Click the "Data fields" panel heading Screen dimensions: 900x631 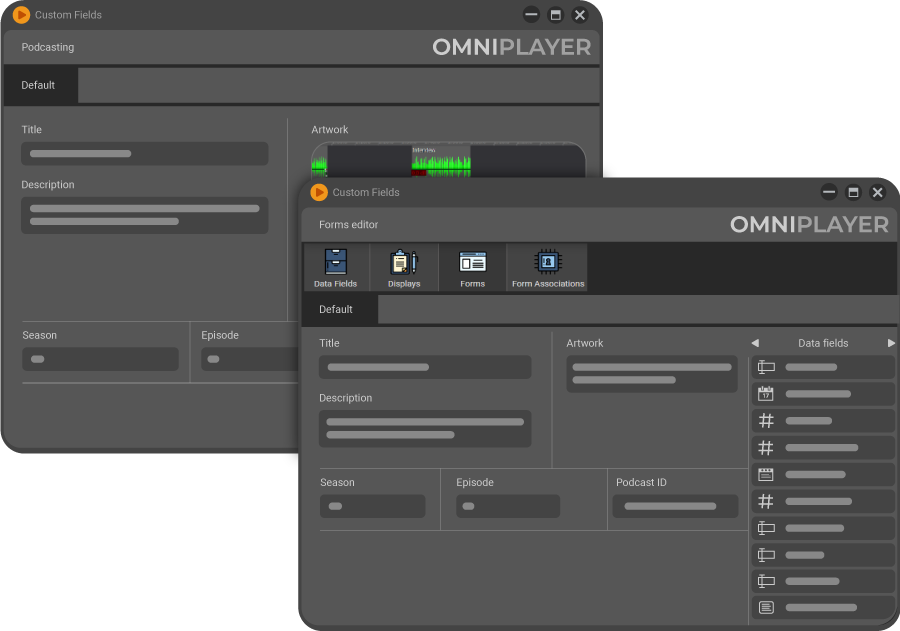tap(823, 343)
